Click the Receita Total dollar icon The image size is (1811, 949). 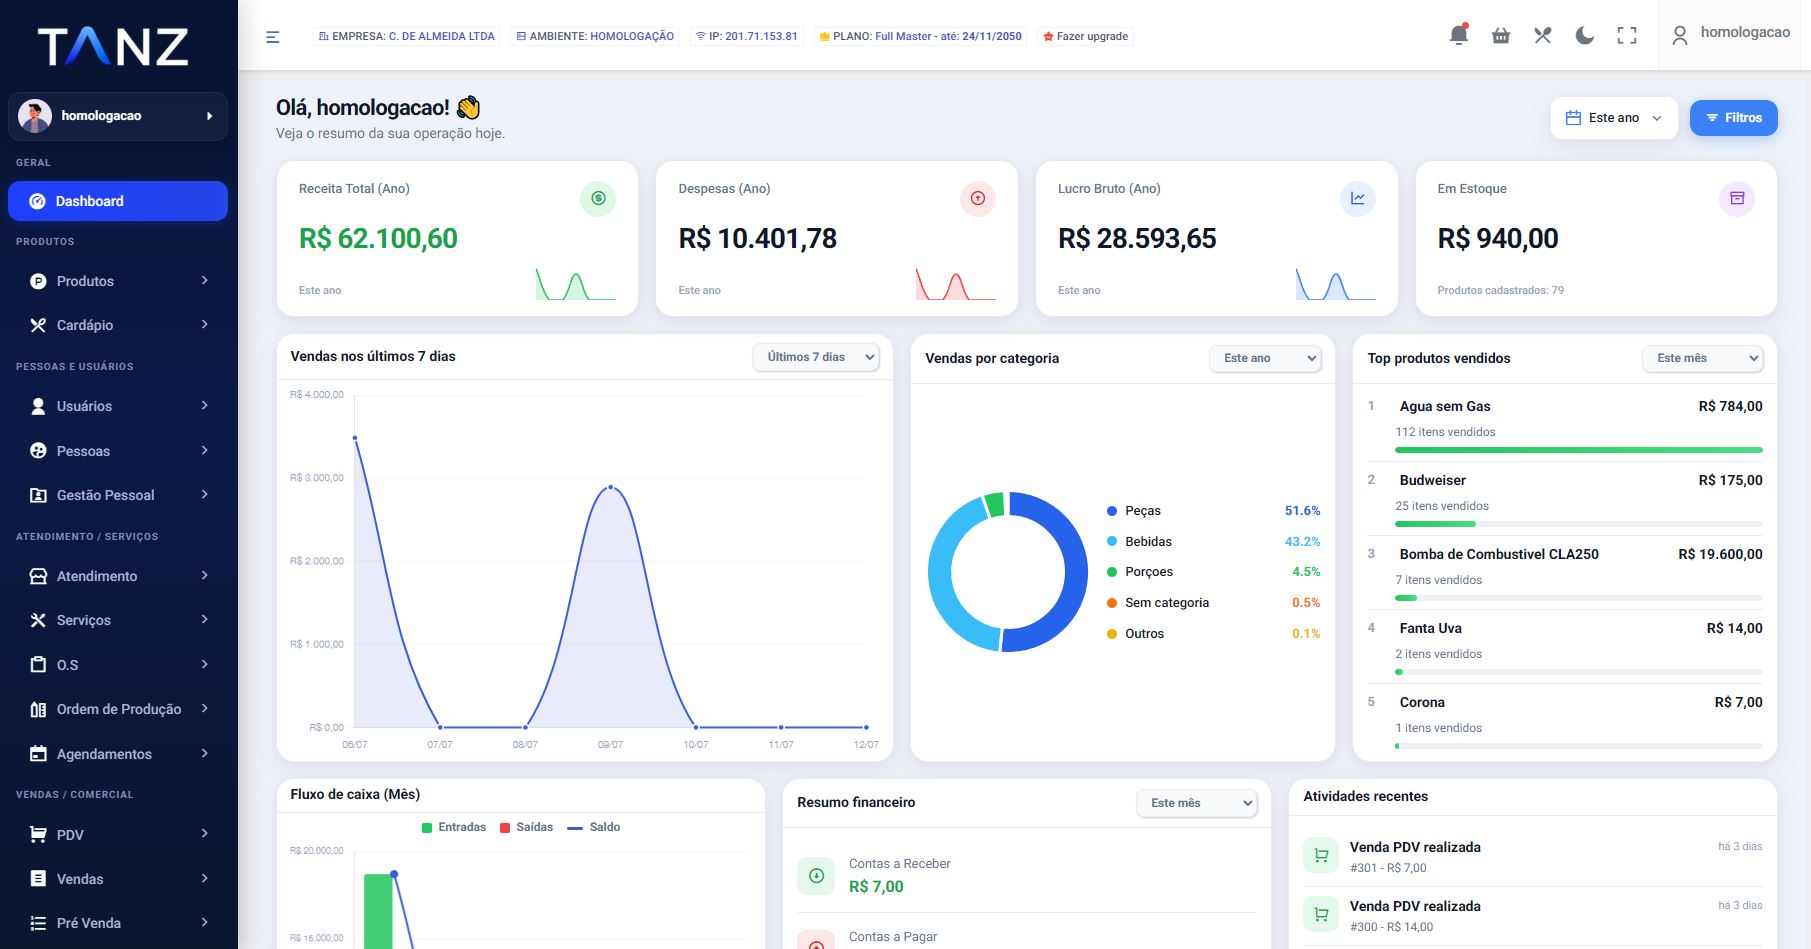[598, 198]
